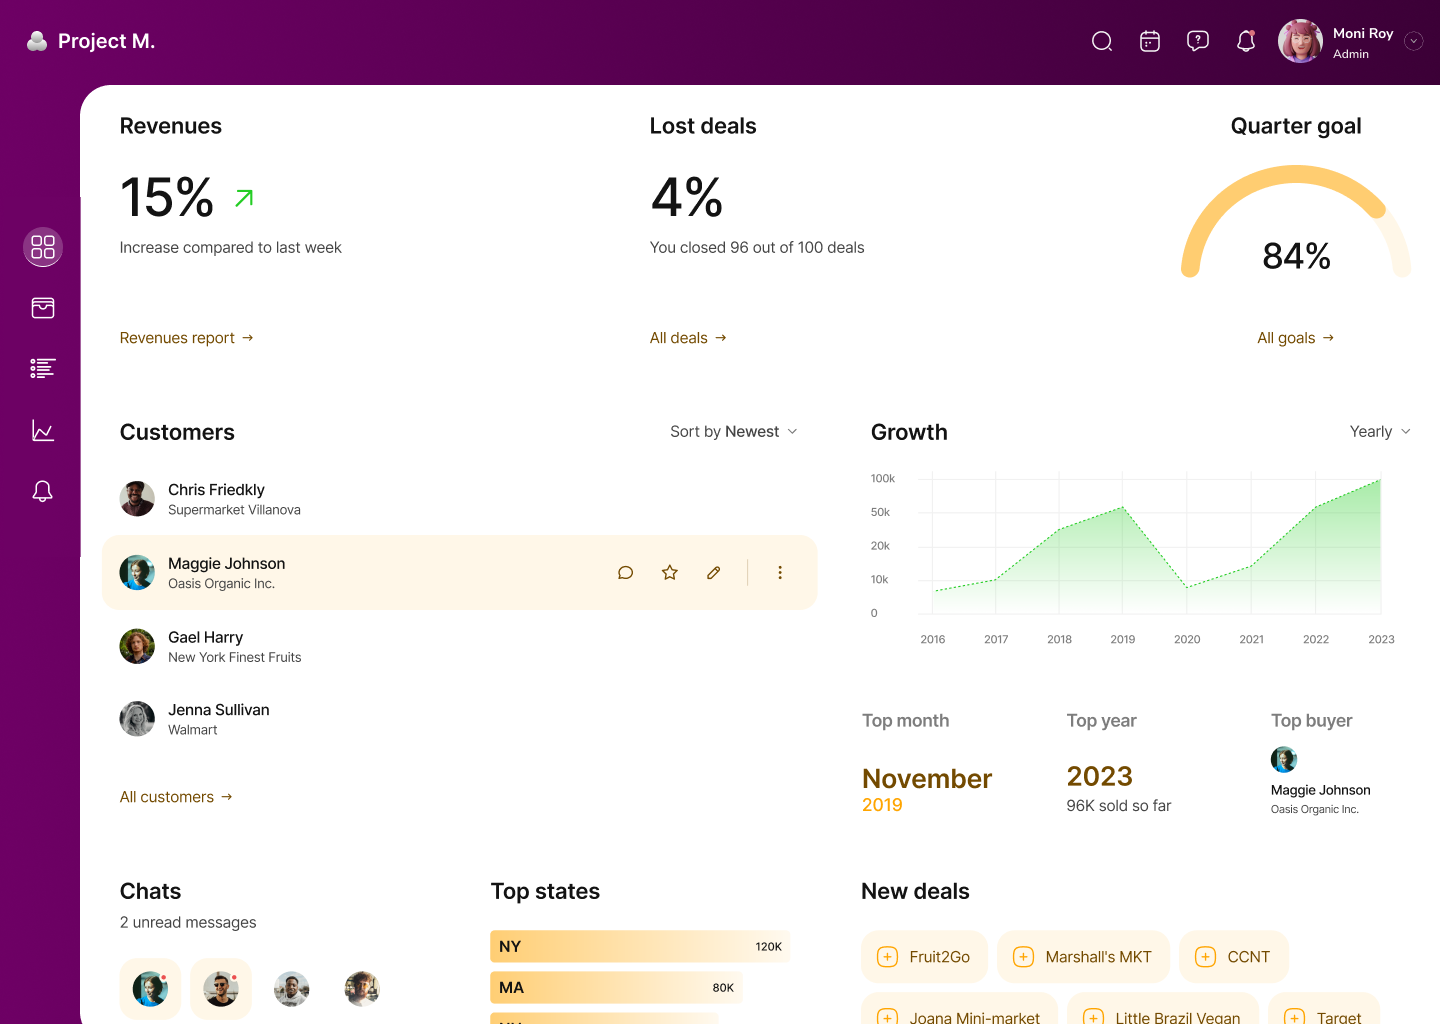
Task: Open the search icon in header
Action: 1102,41
